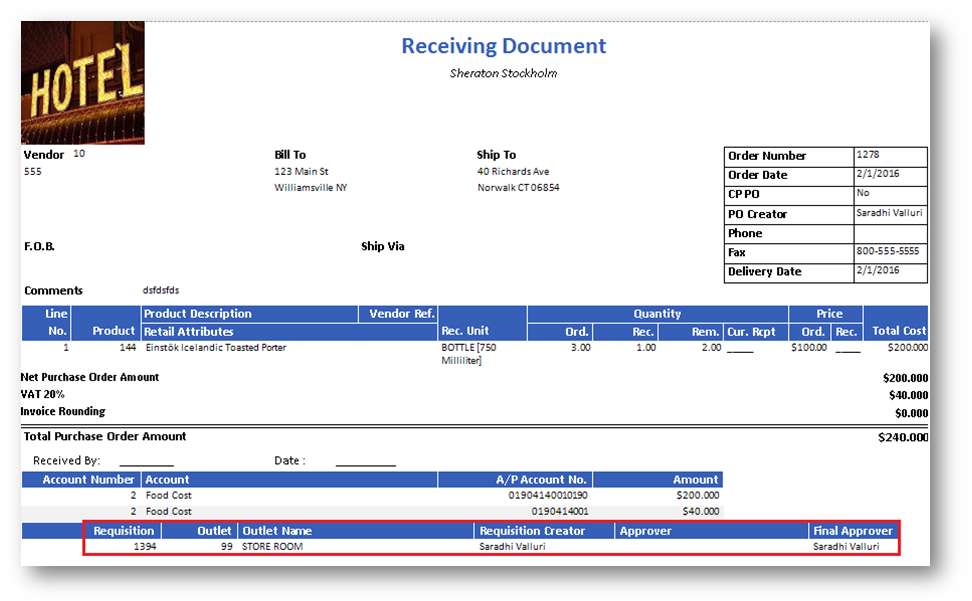Click the Total Purchase Order Amount $240.000
This screenshot has width=972, height=601.
point(902,437)
